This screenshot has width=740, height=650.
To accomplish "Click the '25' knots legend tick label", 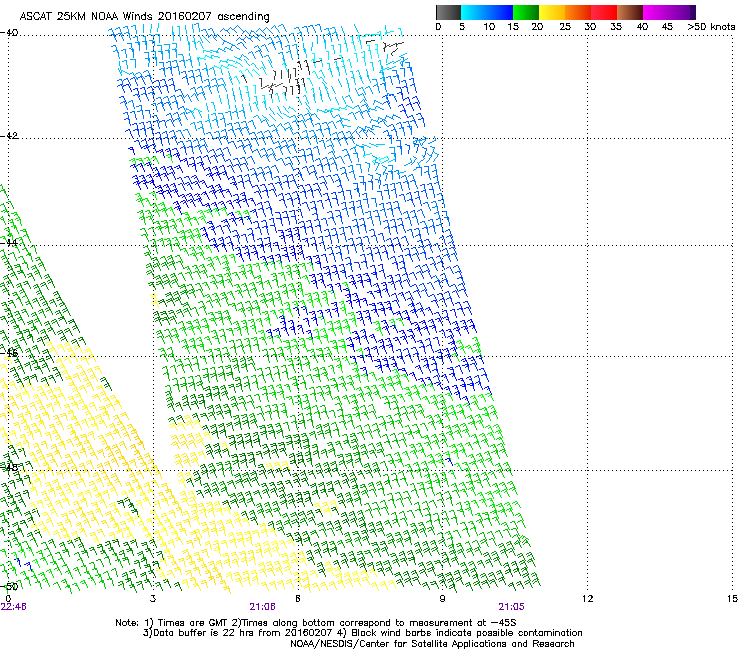I will pos(565,27).
